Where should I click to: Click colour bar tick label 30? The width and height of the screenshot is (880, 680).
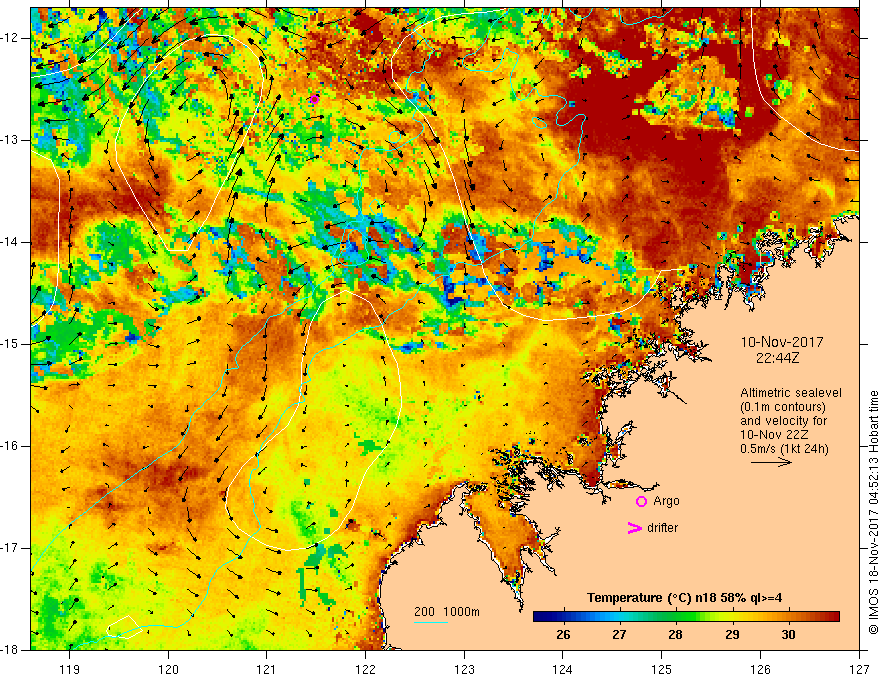[788, 635]
